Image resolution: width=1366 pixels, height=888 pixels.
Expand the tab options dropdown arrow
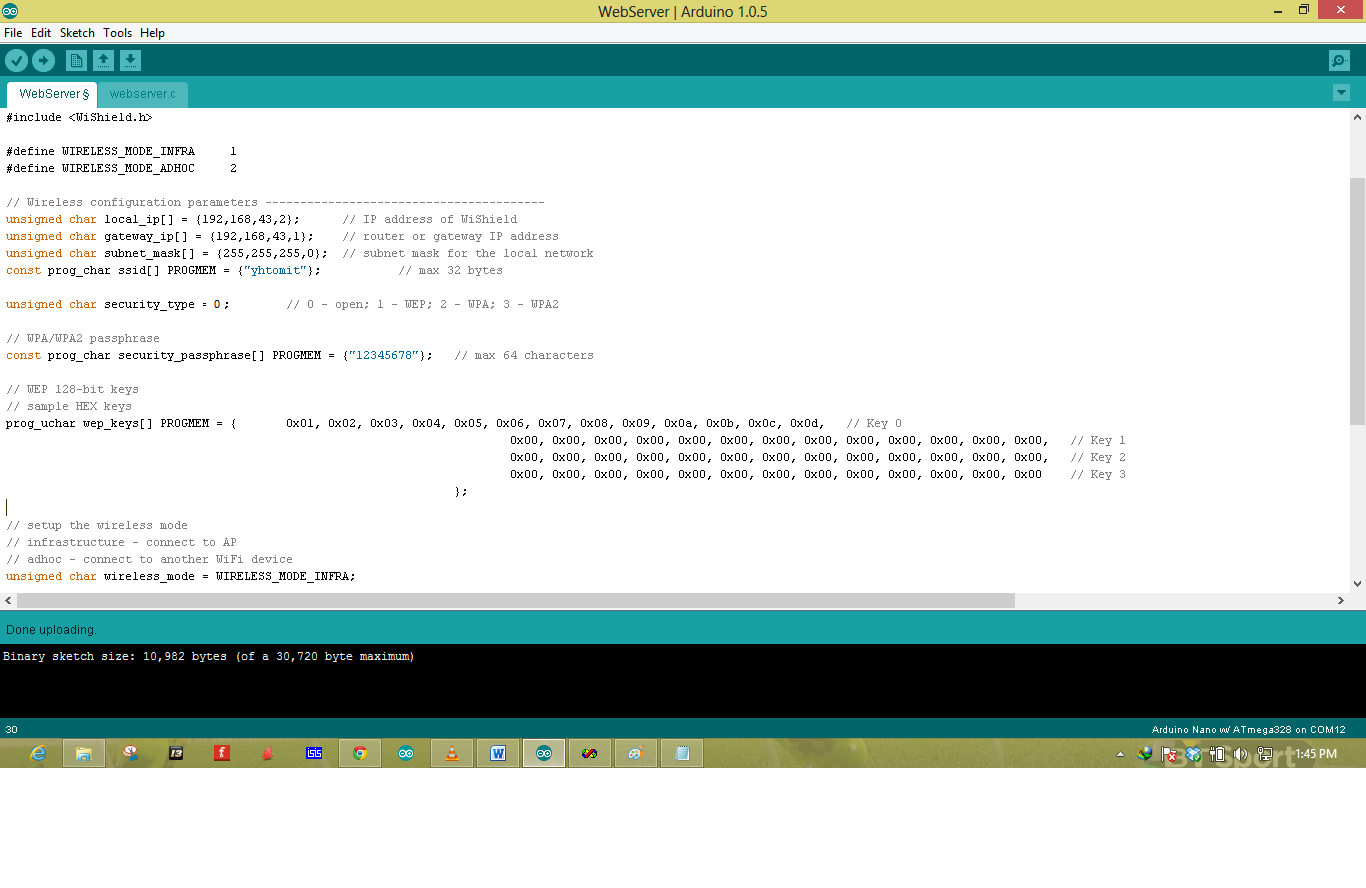(x=1341, y=93)
